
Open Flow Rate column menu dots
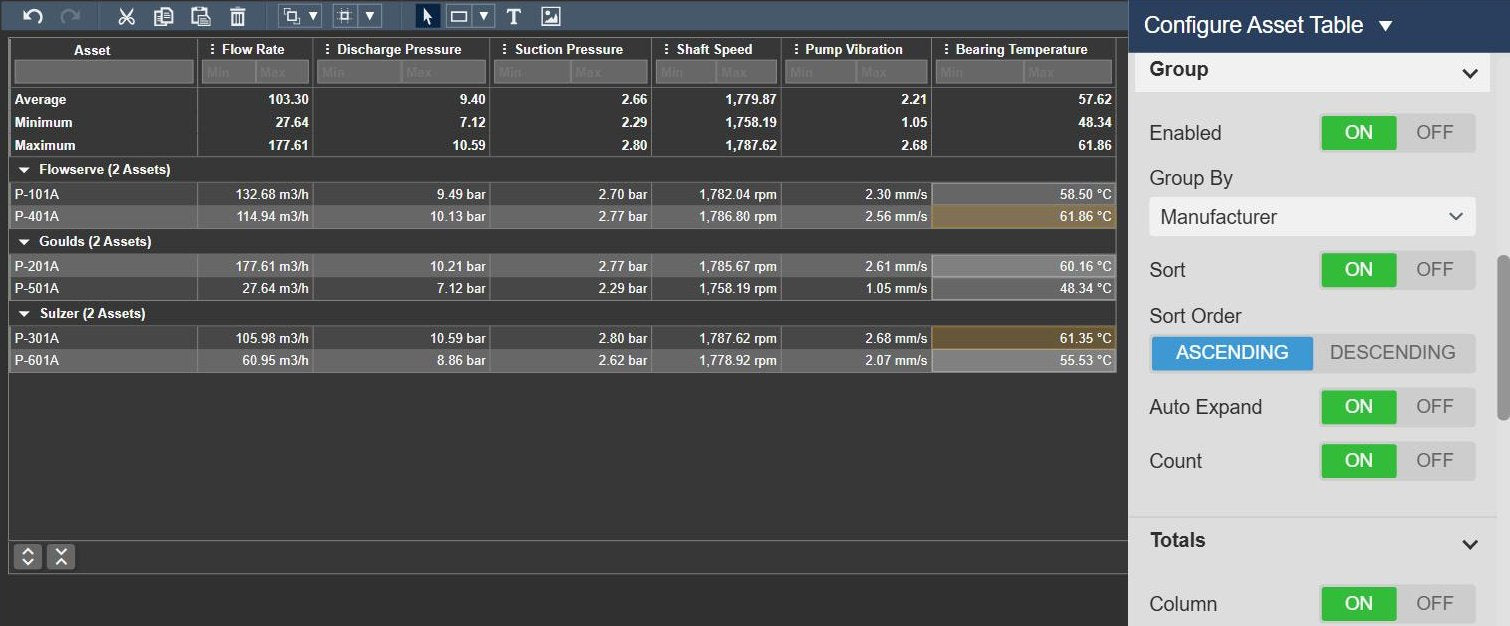pyautogui.click(x=213, y=49)
